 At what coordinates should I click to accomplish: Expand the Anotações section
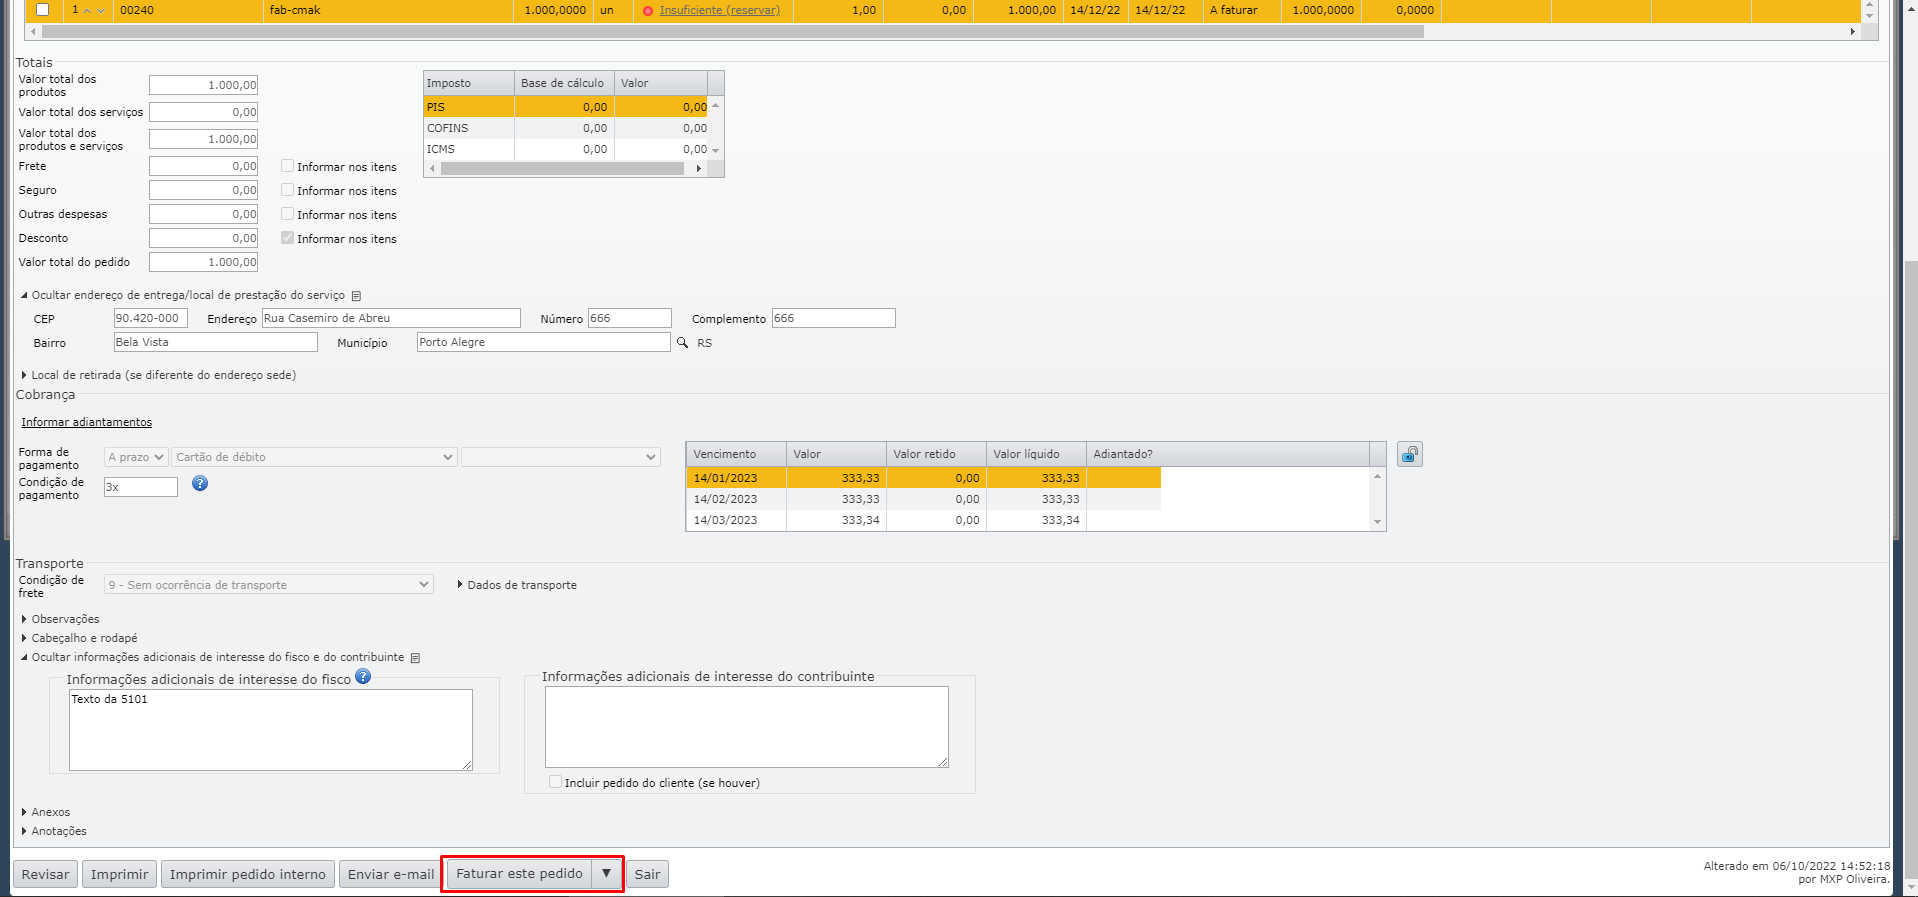pos(54,831)
